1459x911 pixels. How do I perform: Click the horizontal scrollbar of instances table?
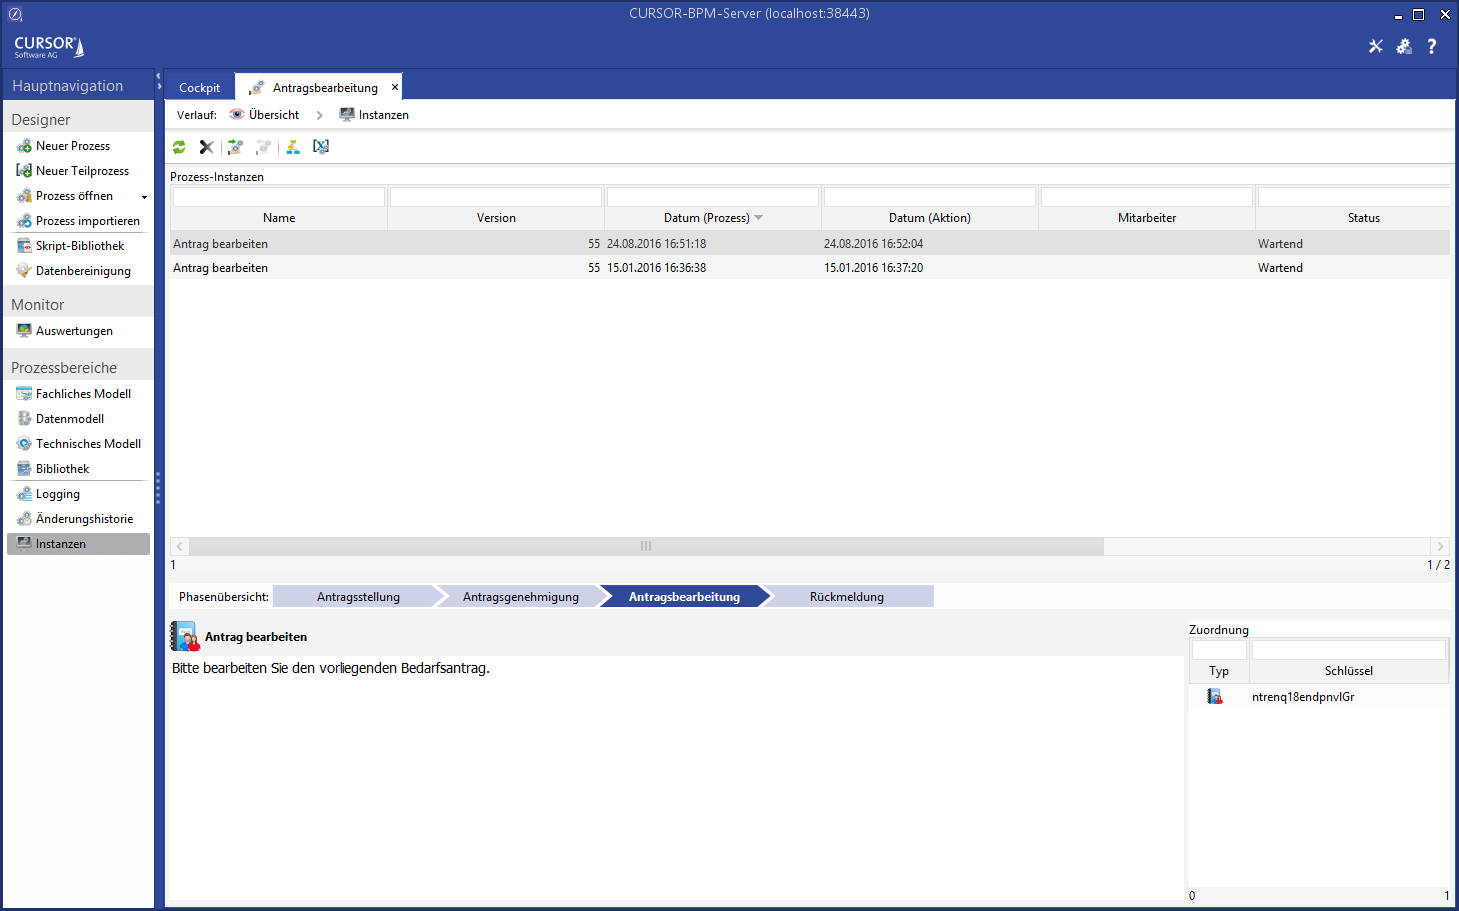646,546
